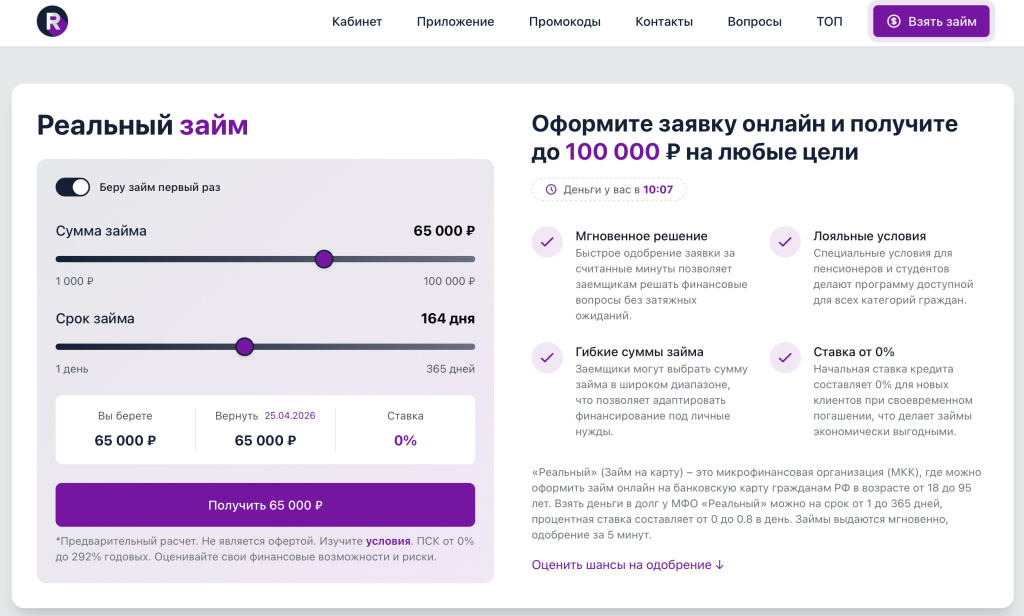This screenshot has width=1024, height=616.
Task: Click the Срок займа slider handle
Action: [x=244, y=347]
